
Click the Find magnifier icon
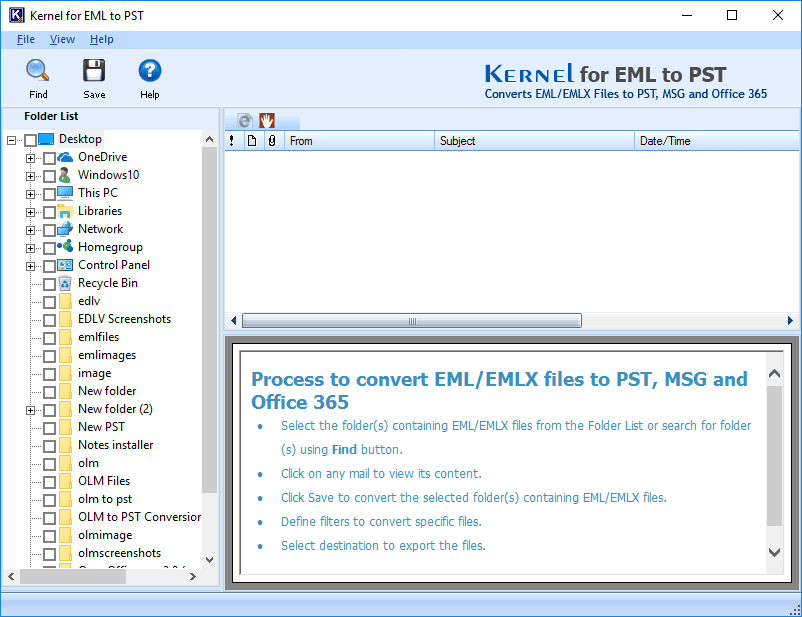point(38,71)
